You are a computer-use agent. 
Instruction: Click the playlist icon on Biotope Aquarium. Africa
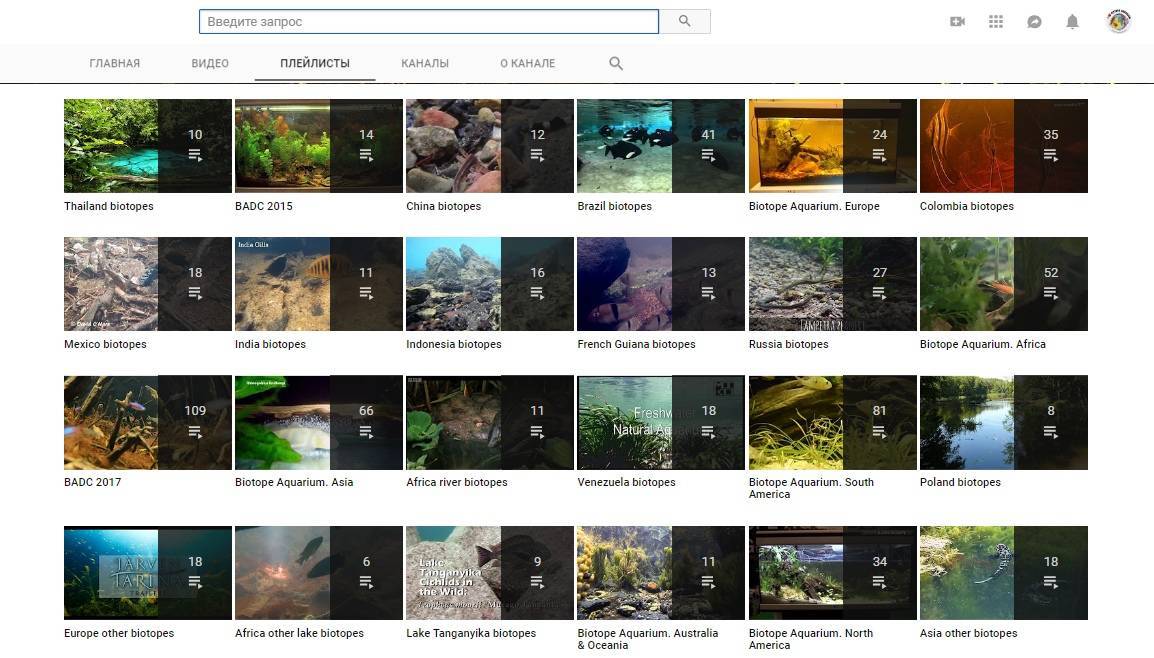(x=1050, y=291)
